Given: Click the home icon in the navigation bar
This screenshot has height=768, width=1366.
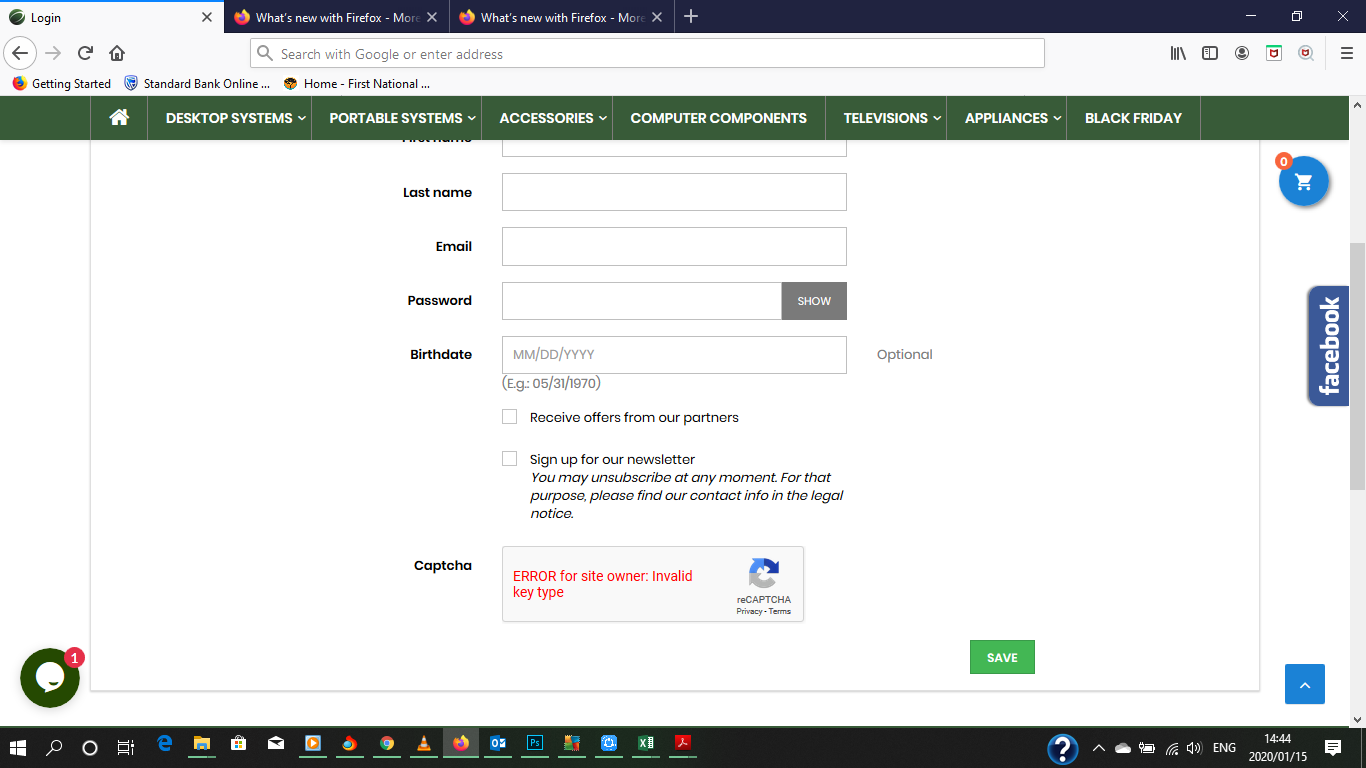Looking at the screenshot, I should coord(119,117).
